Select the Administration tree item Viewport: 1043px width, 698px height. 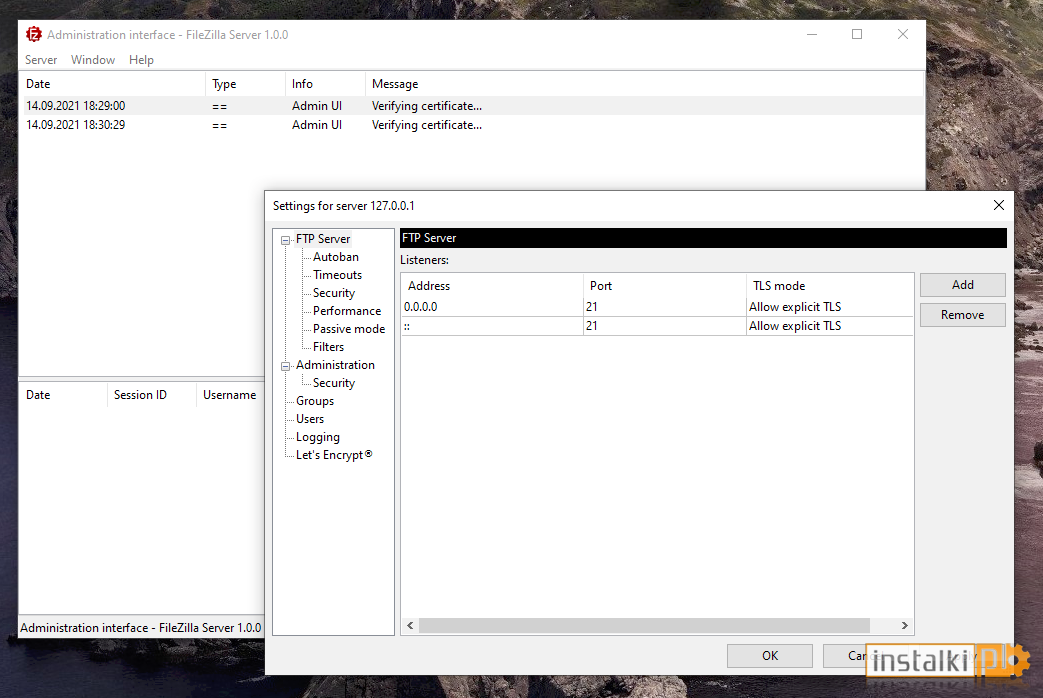[x=335, y=365]
